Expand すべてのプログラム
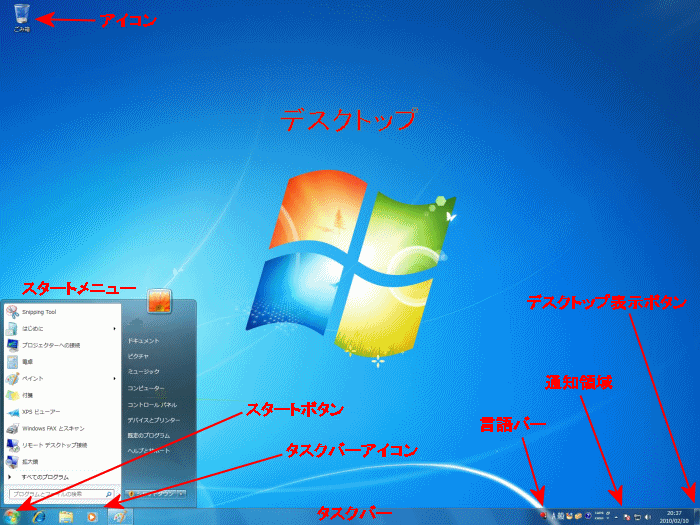The height and width of the screenshot is (525, 700). click(62, 477)
